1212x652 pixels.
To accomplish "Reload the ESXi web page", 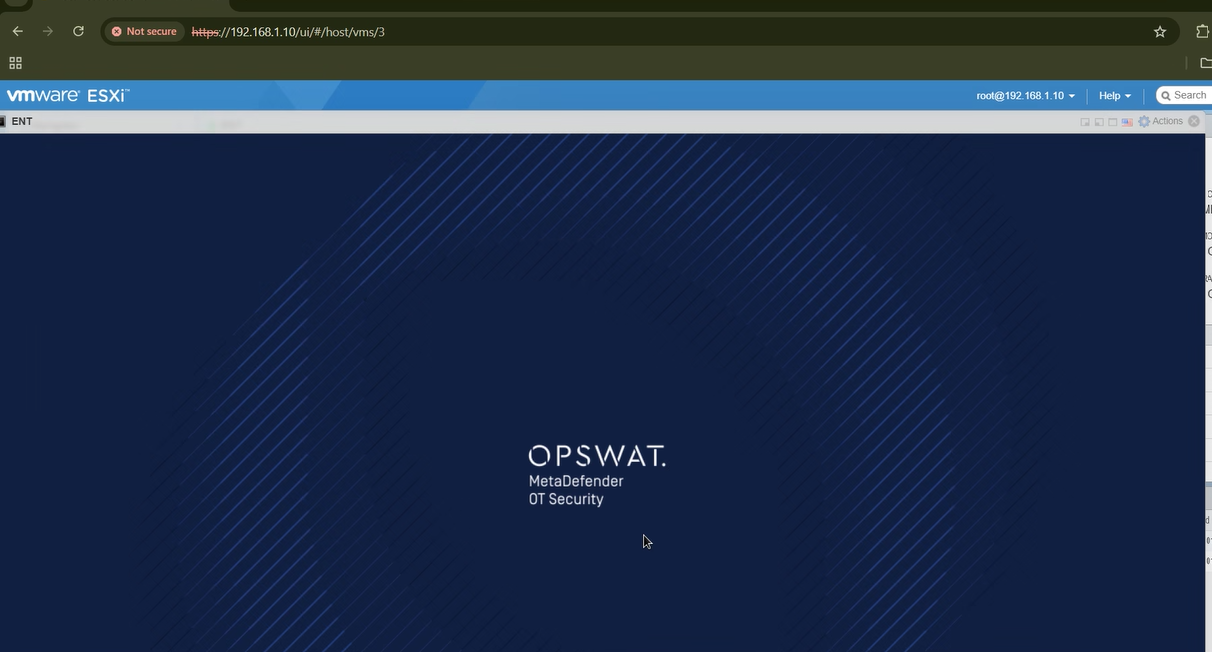I will tap(78, 31).
